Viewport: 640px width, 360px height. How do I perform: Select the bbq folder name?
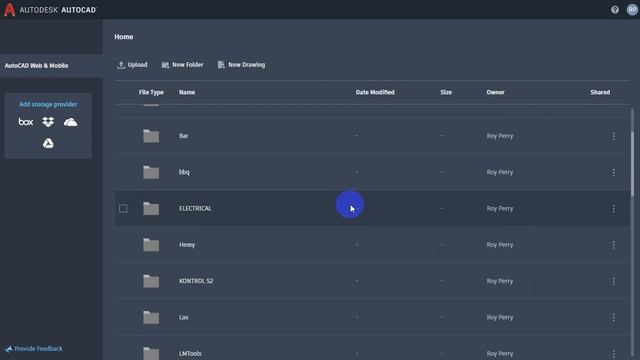(184, 172)
